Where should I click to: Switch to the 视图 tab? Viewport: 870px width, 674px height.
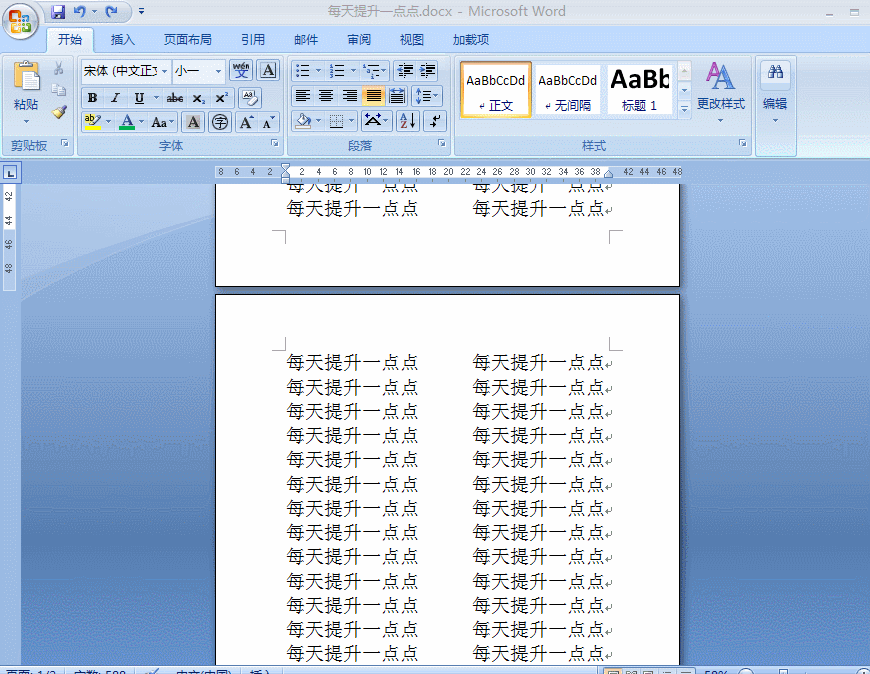point(412,40)
